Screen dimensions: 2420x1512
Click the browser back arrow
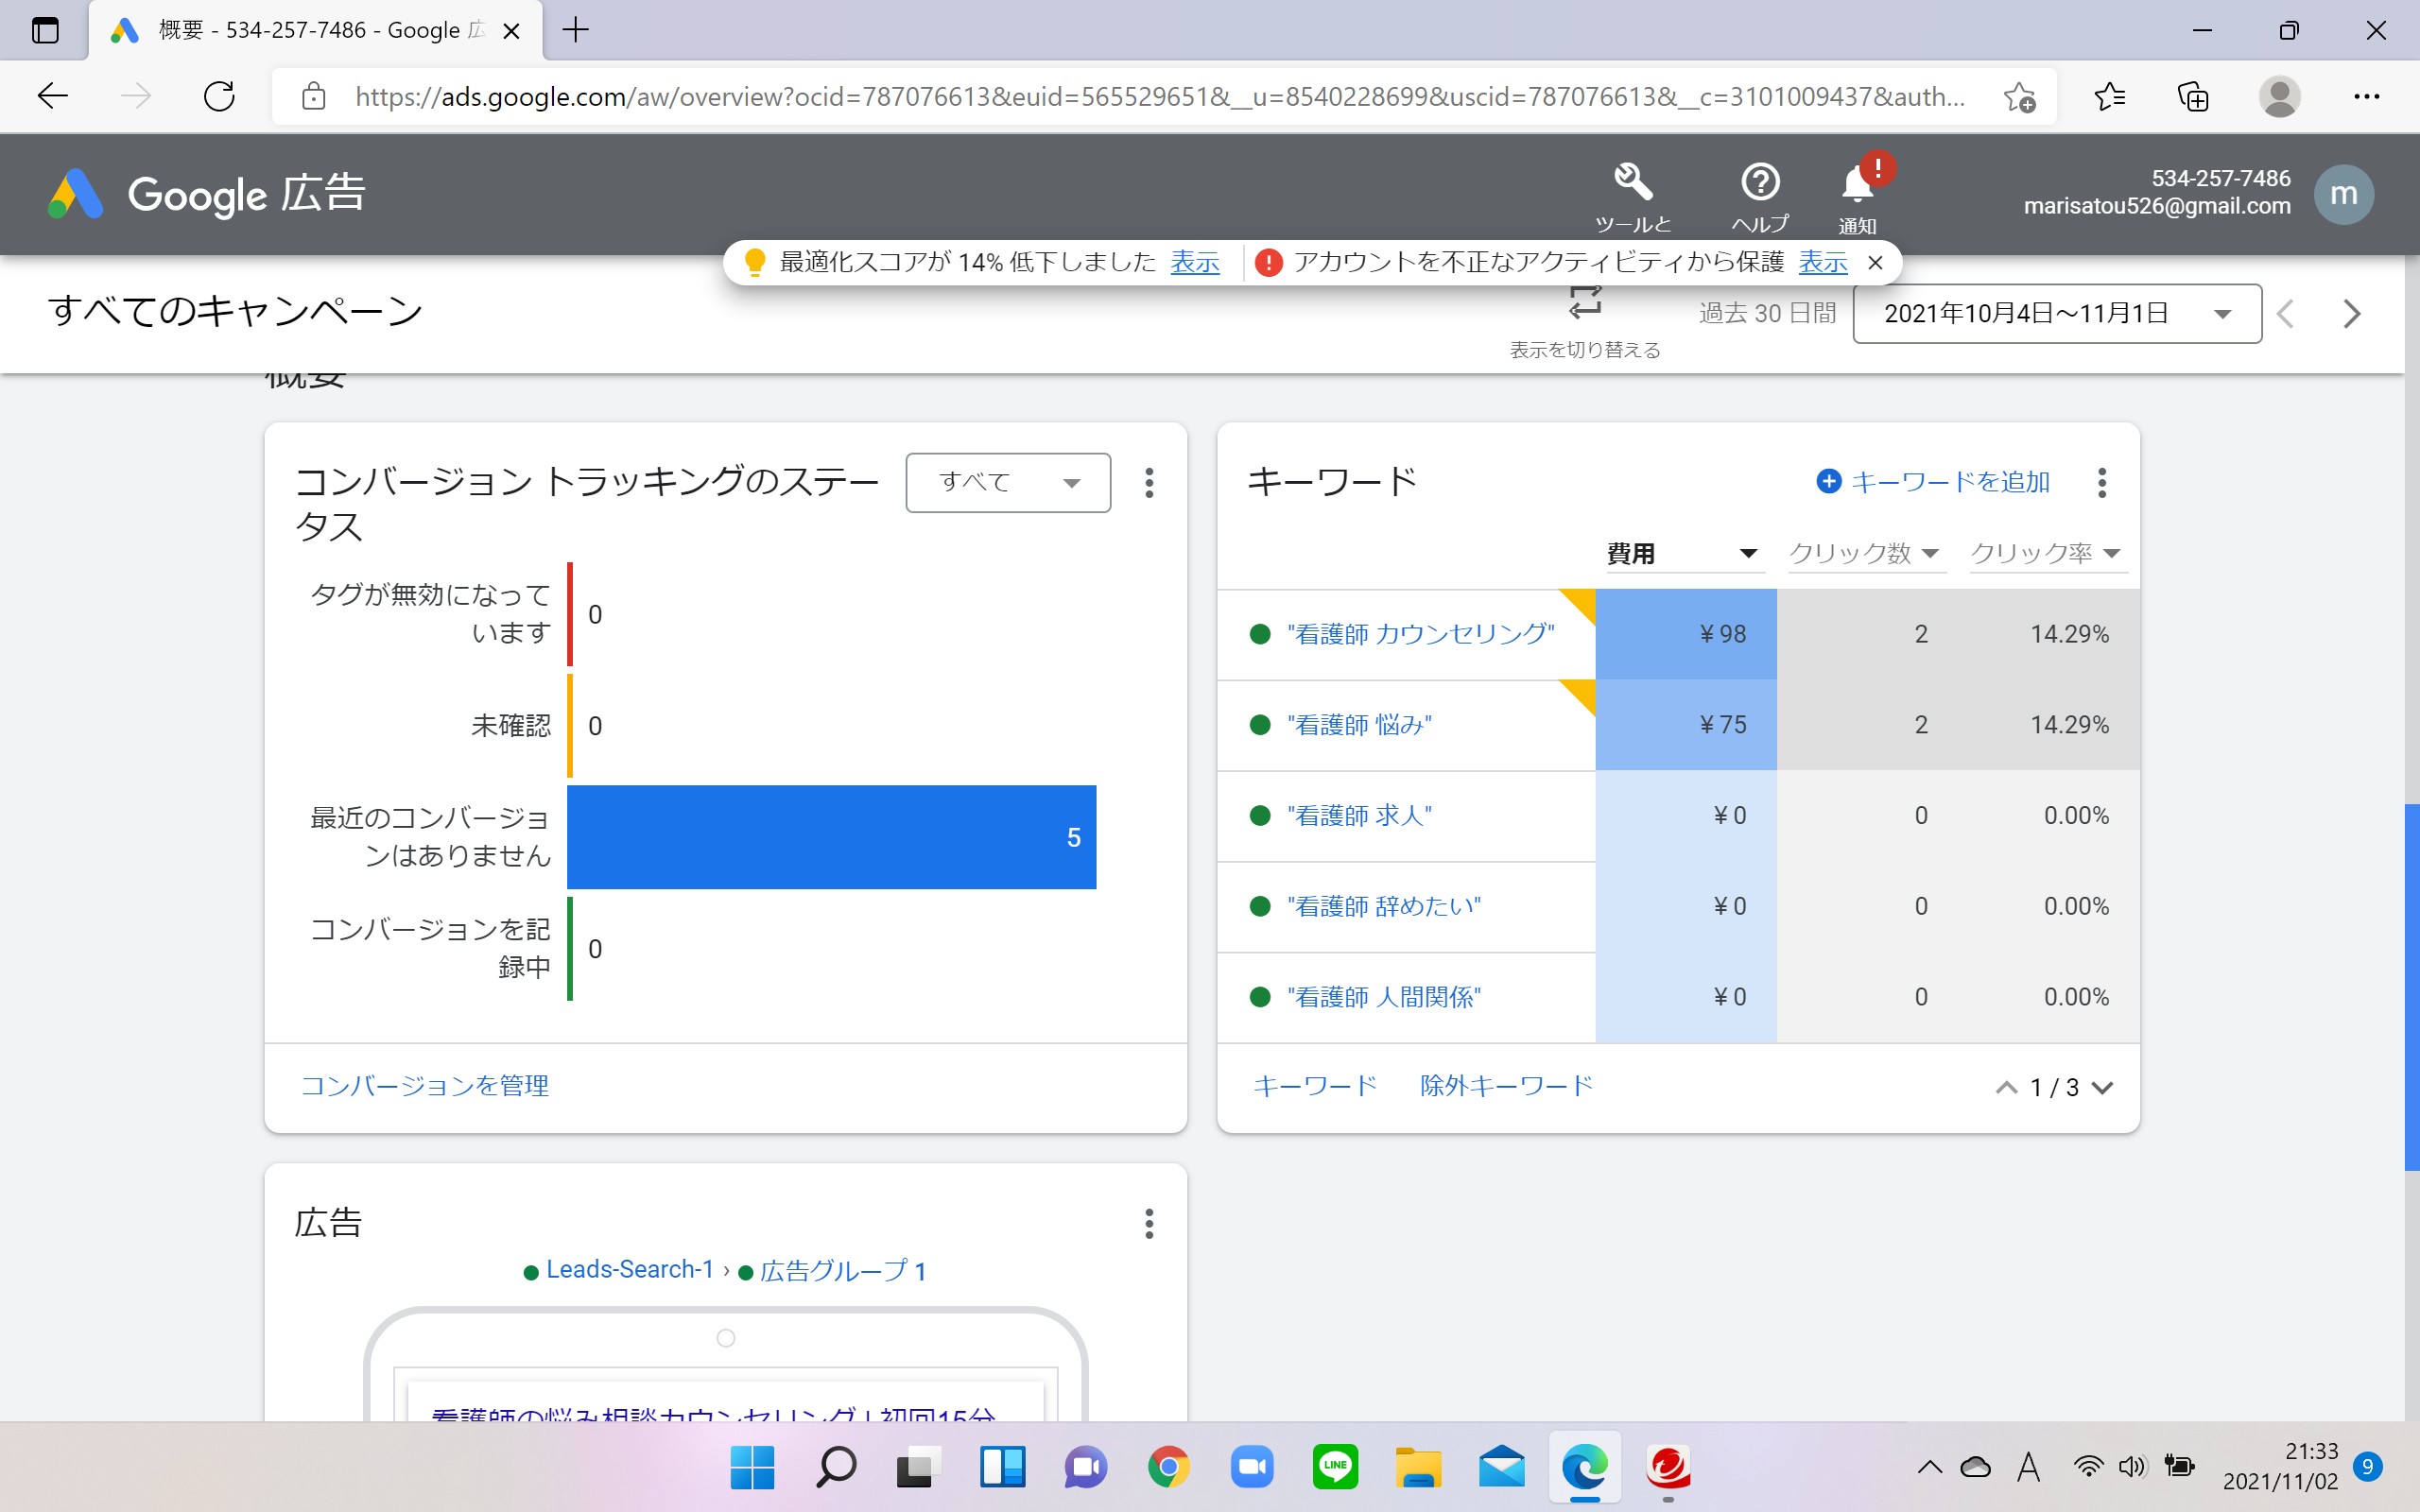point(52,96)
